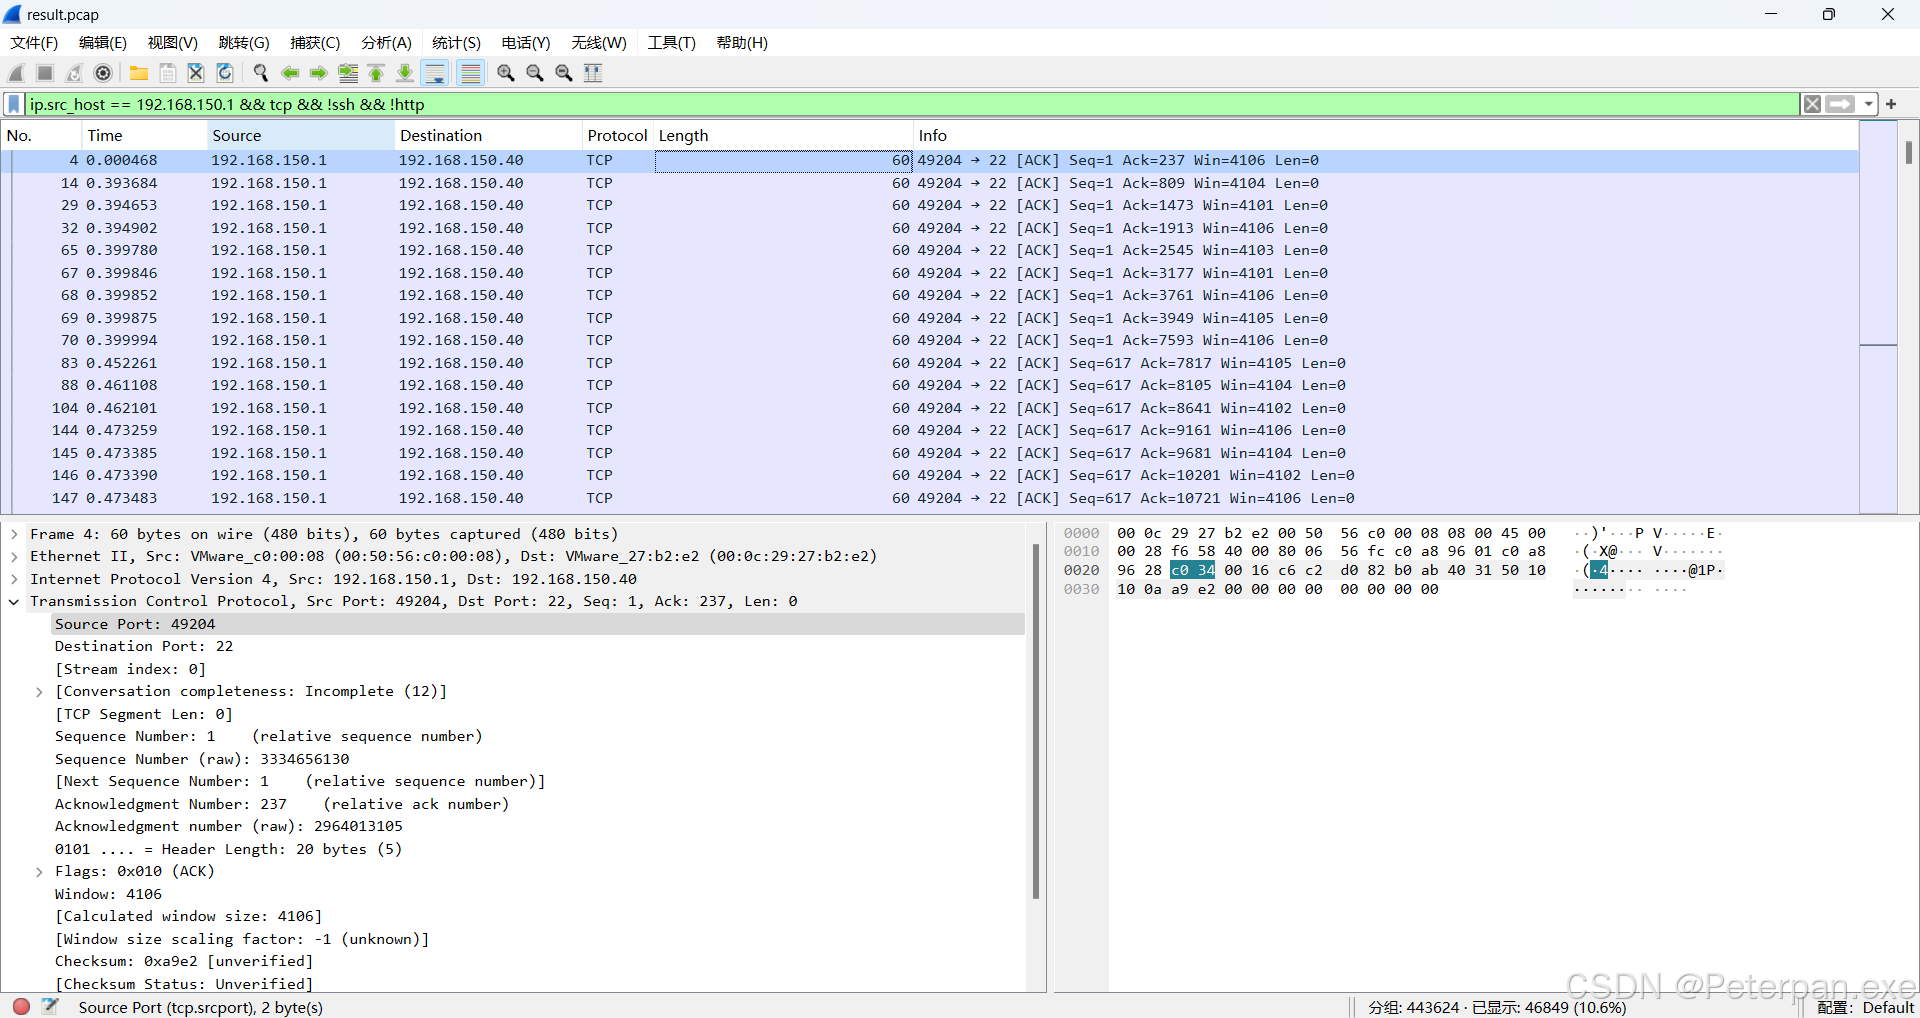
Task: Add a filter button with plus
Action: point(1891,104)
